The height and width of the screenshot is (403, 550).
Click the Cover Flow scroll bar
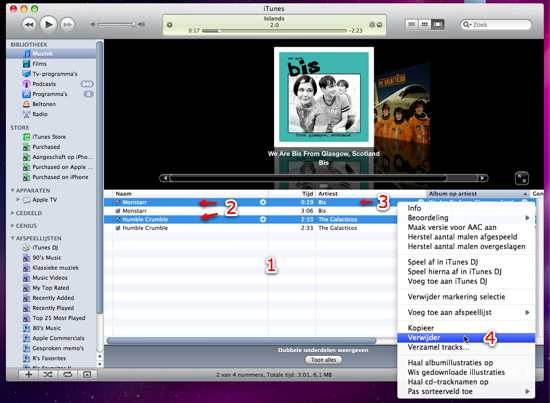click(x=323, y=178)
